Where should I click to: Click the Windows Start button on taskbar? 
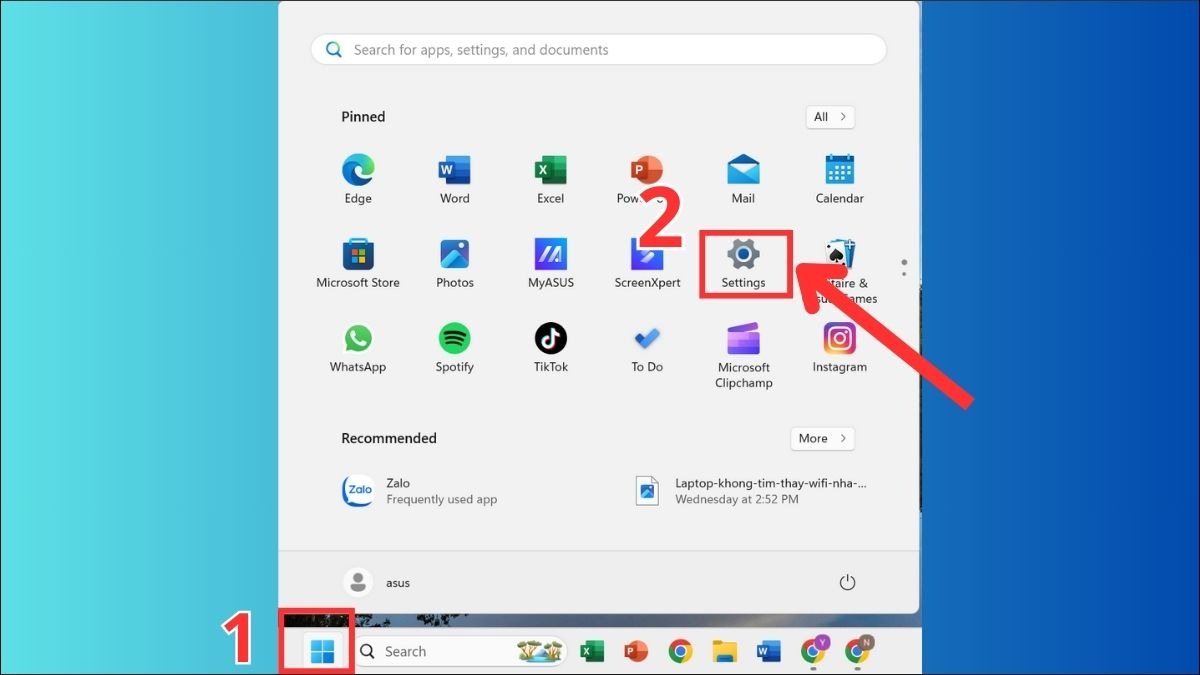(x=322, y=651)
